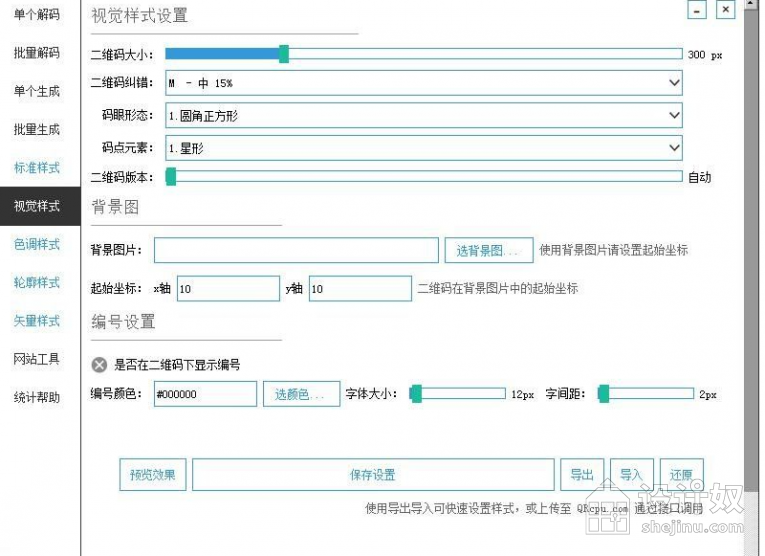Click the 字体大小 slider handle
Image resolution: width=765 pixels, height=556 pixels.
(x=416, y=394)
